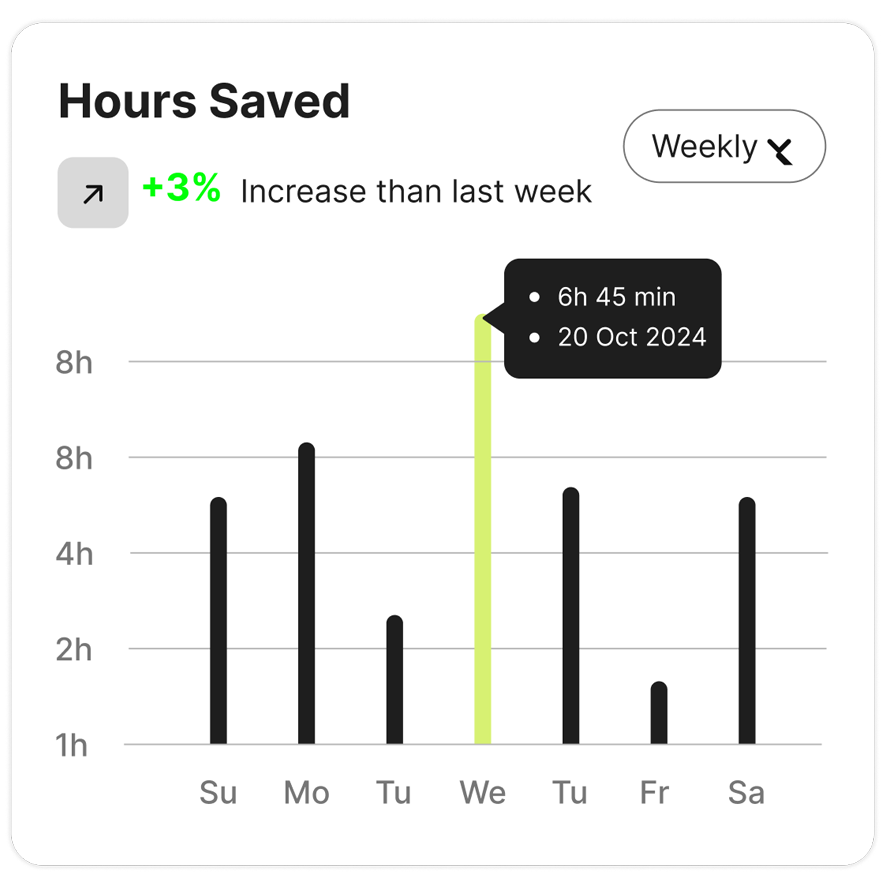
Task: Select the Sunday bar in the chart
Action: pos(218,620)
